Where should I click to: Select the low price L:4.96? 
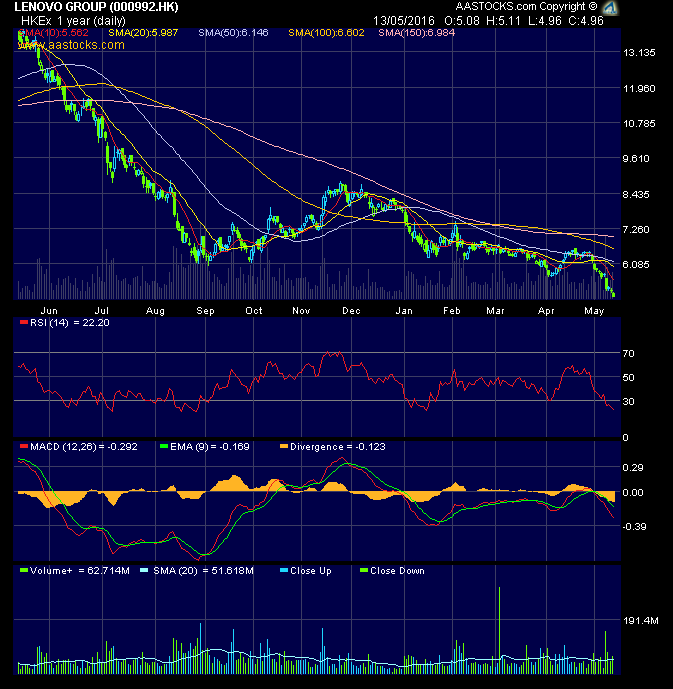coord(545,21)
